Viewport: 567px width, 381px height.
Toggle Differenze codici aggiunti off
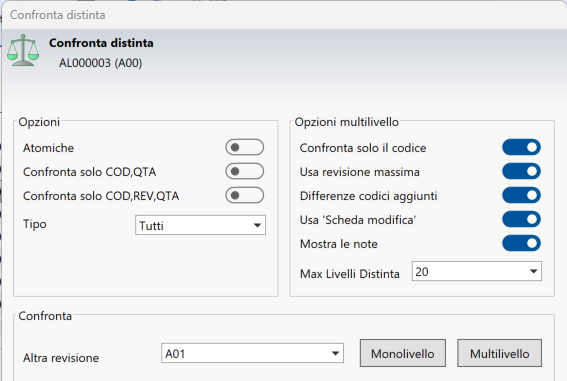coord(521,195)
